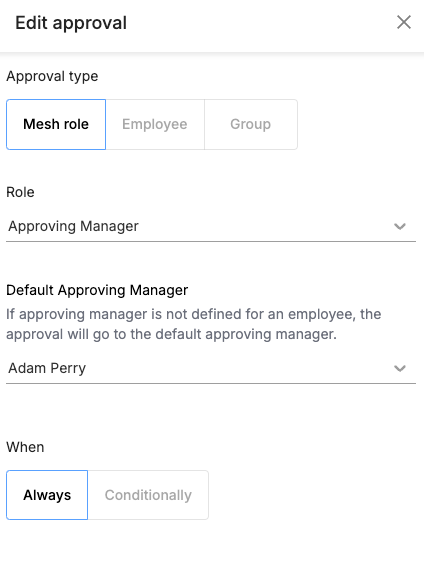The height and width of the screenshot is (570, 424).
Task: Click the Approval type label
Action: (52, 76)
